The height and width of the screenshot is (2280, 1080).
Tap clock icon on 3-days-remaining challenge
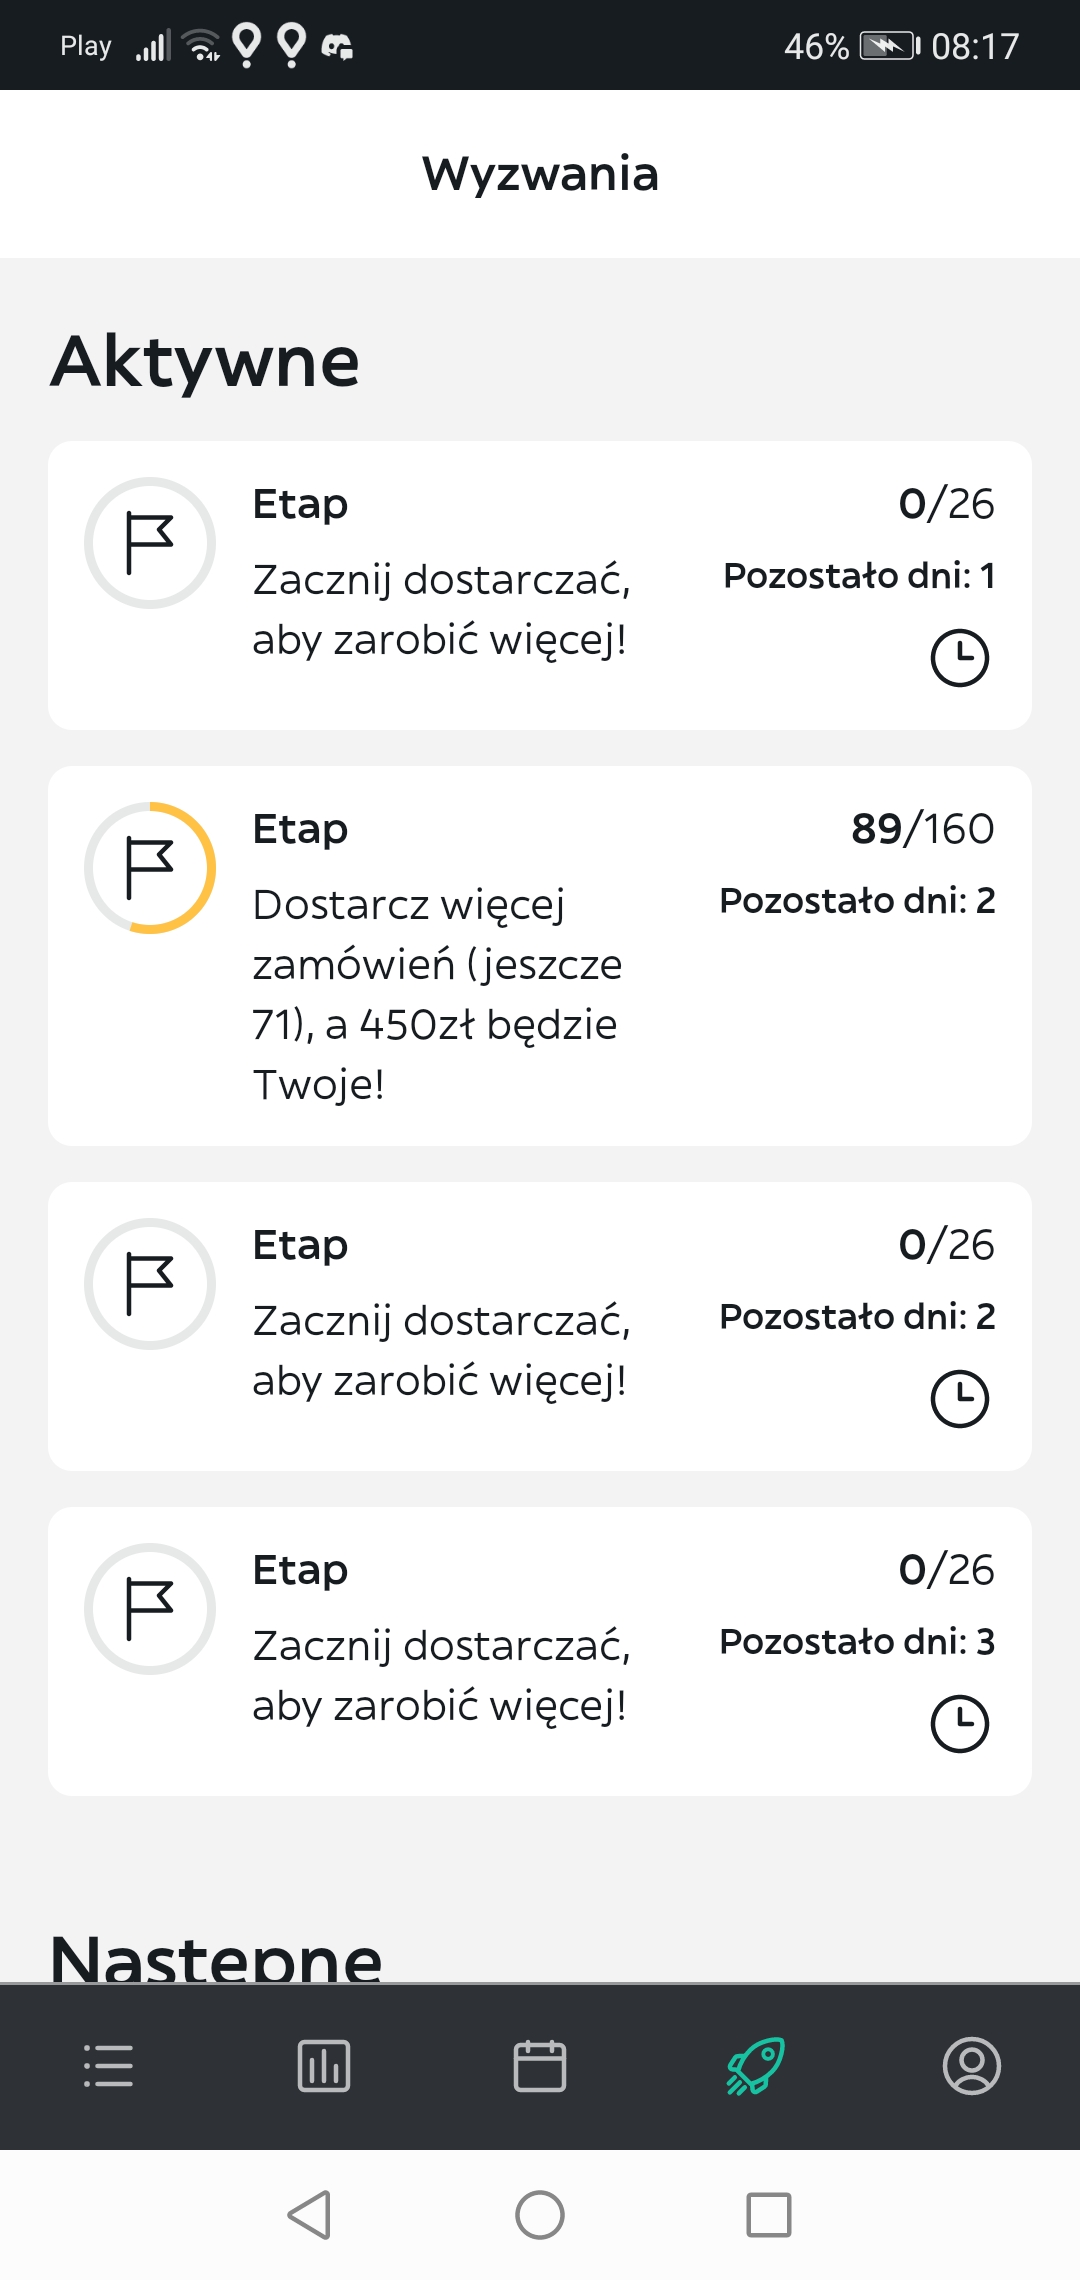coord(960,1724)
